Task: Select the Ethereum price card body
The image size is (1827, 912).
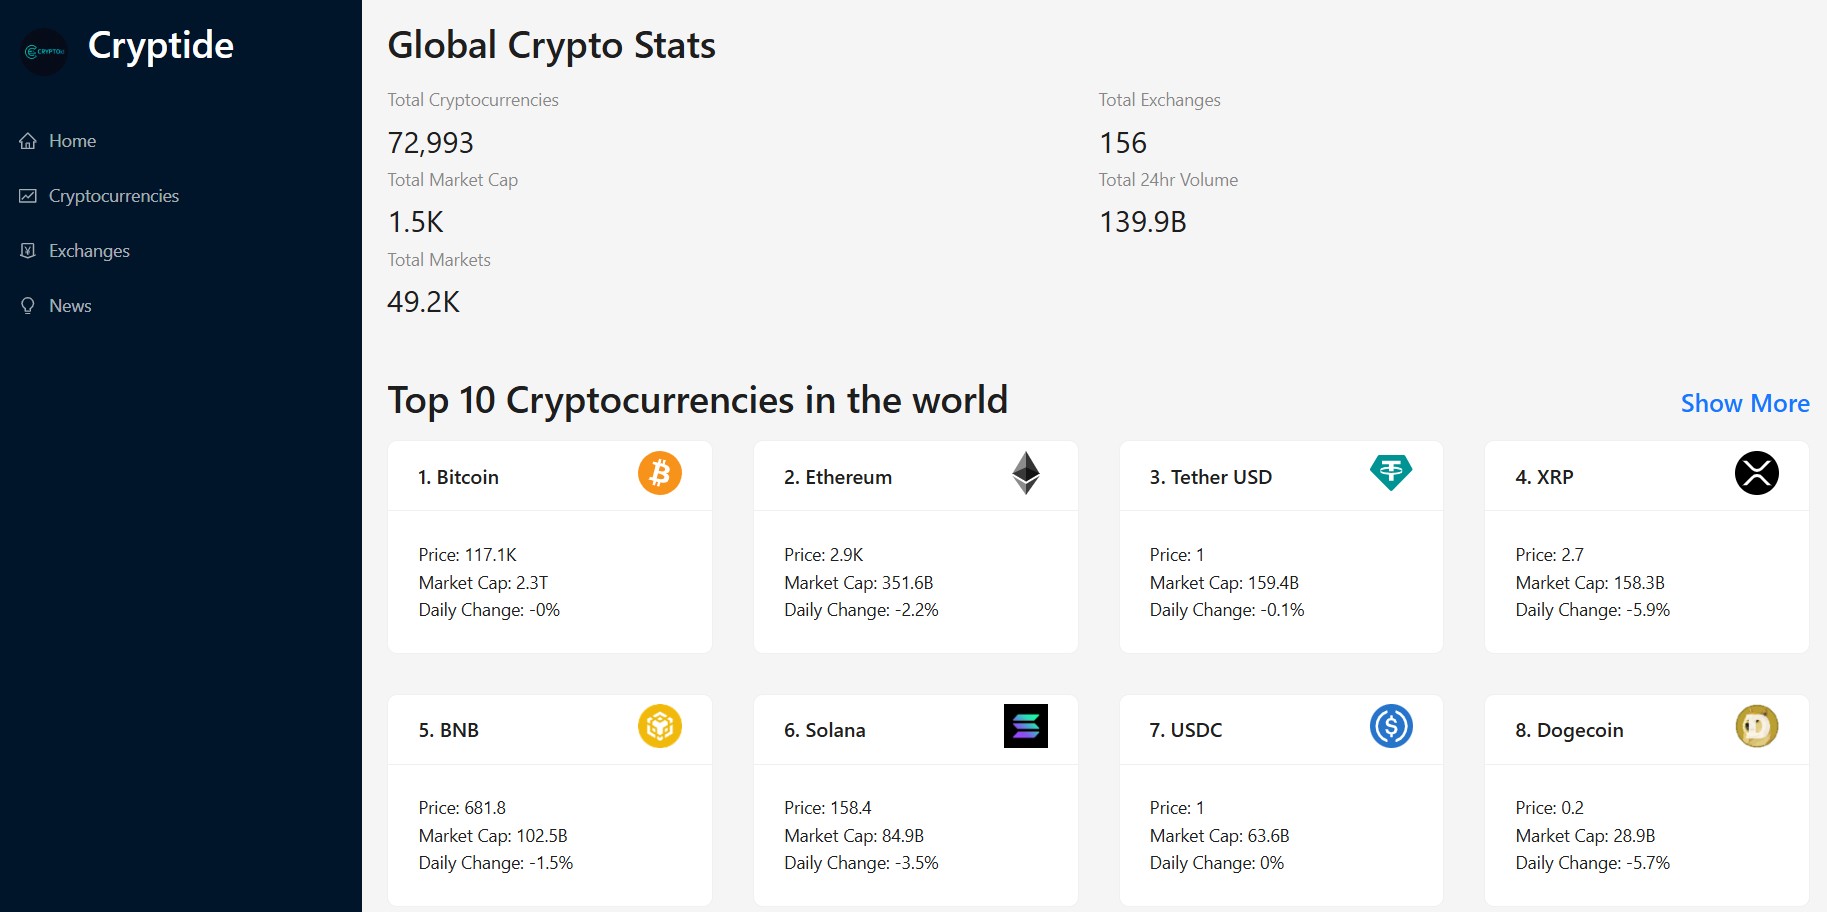Action: tap(915, 582)
